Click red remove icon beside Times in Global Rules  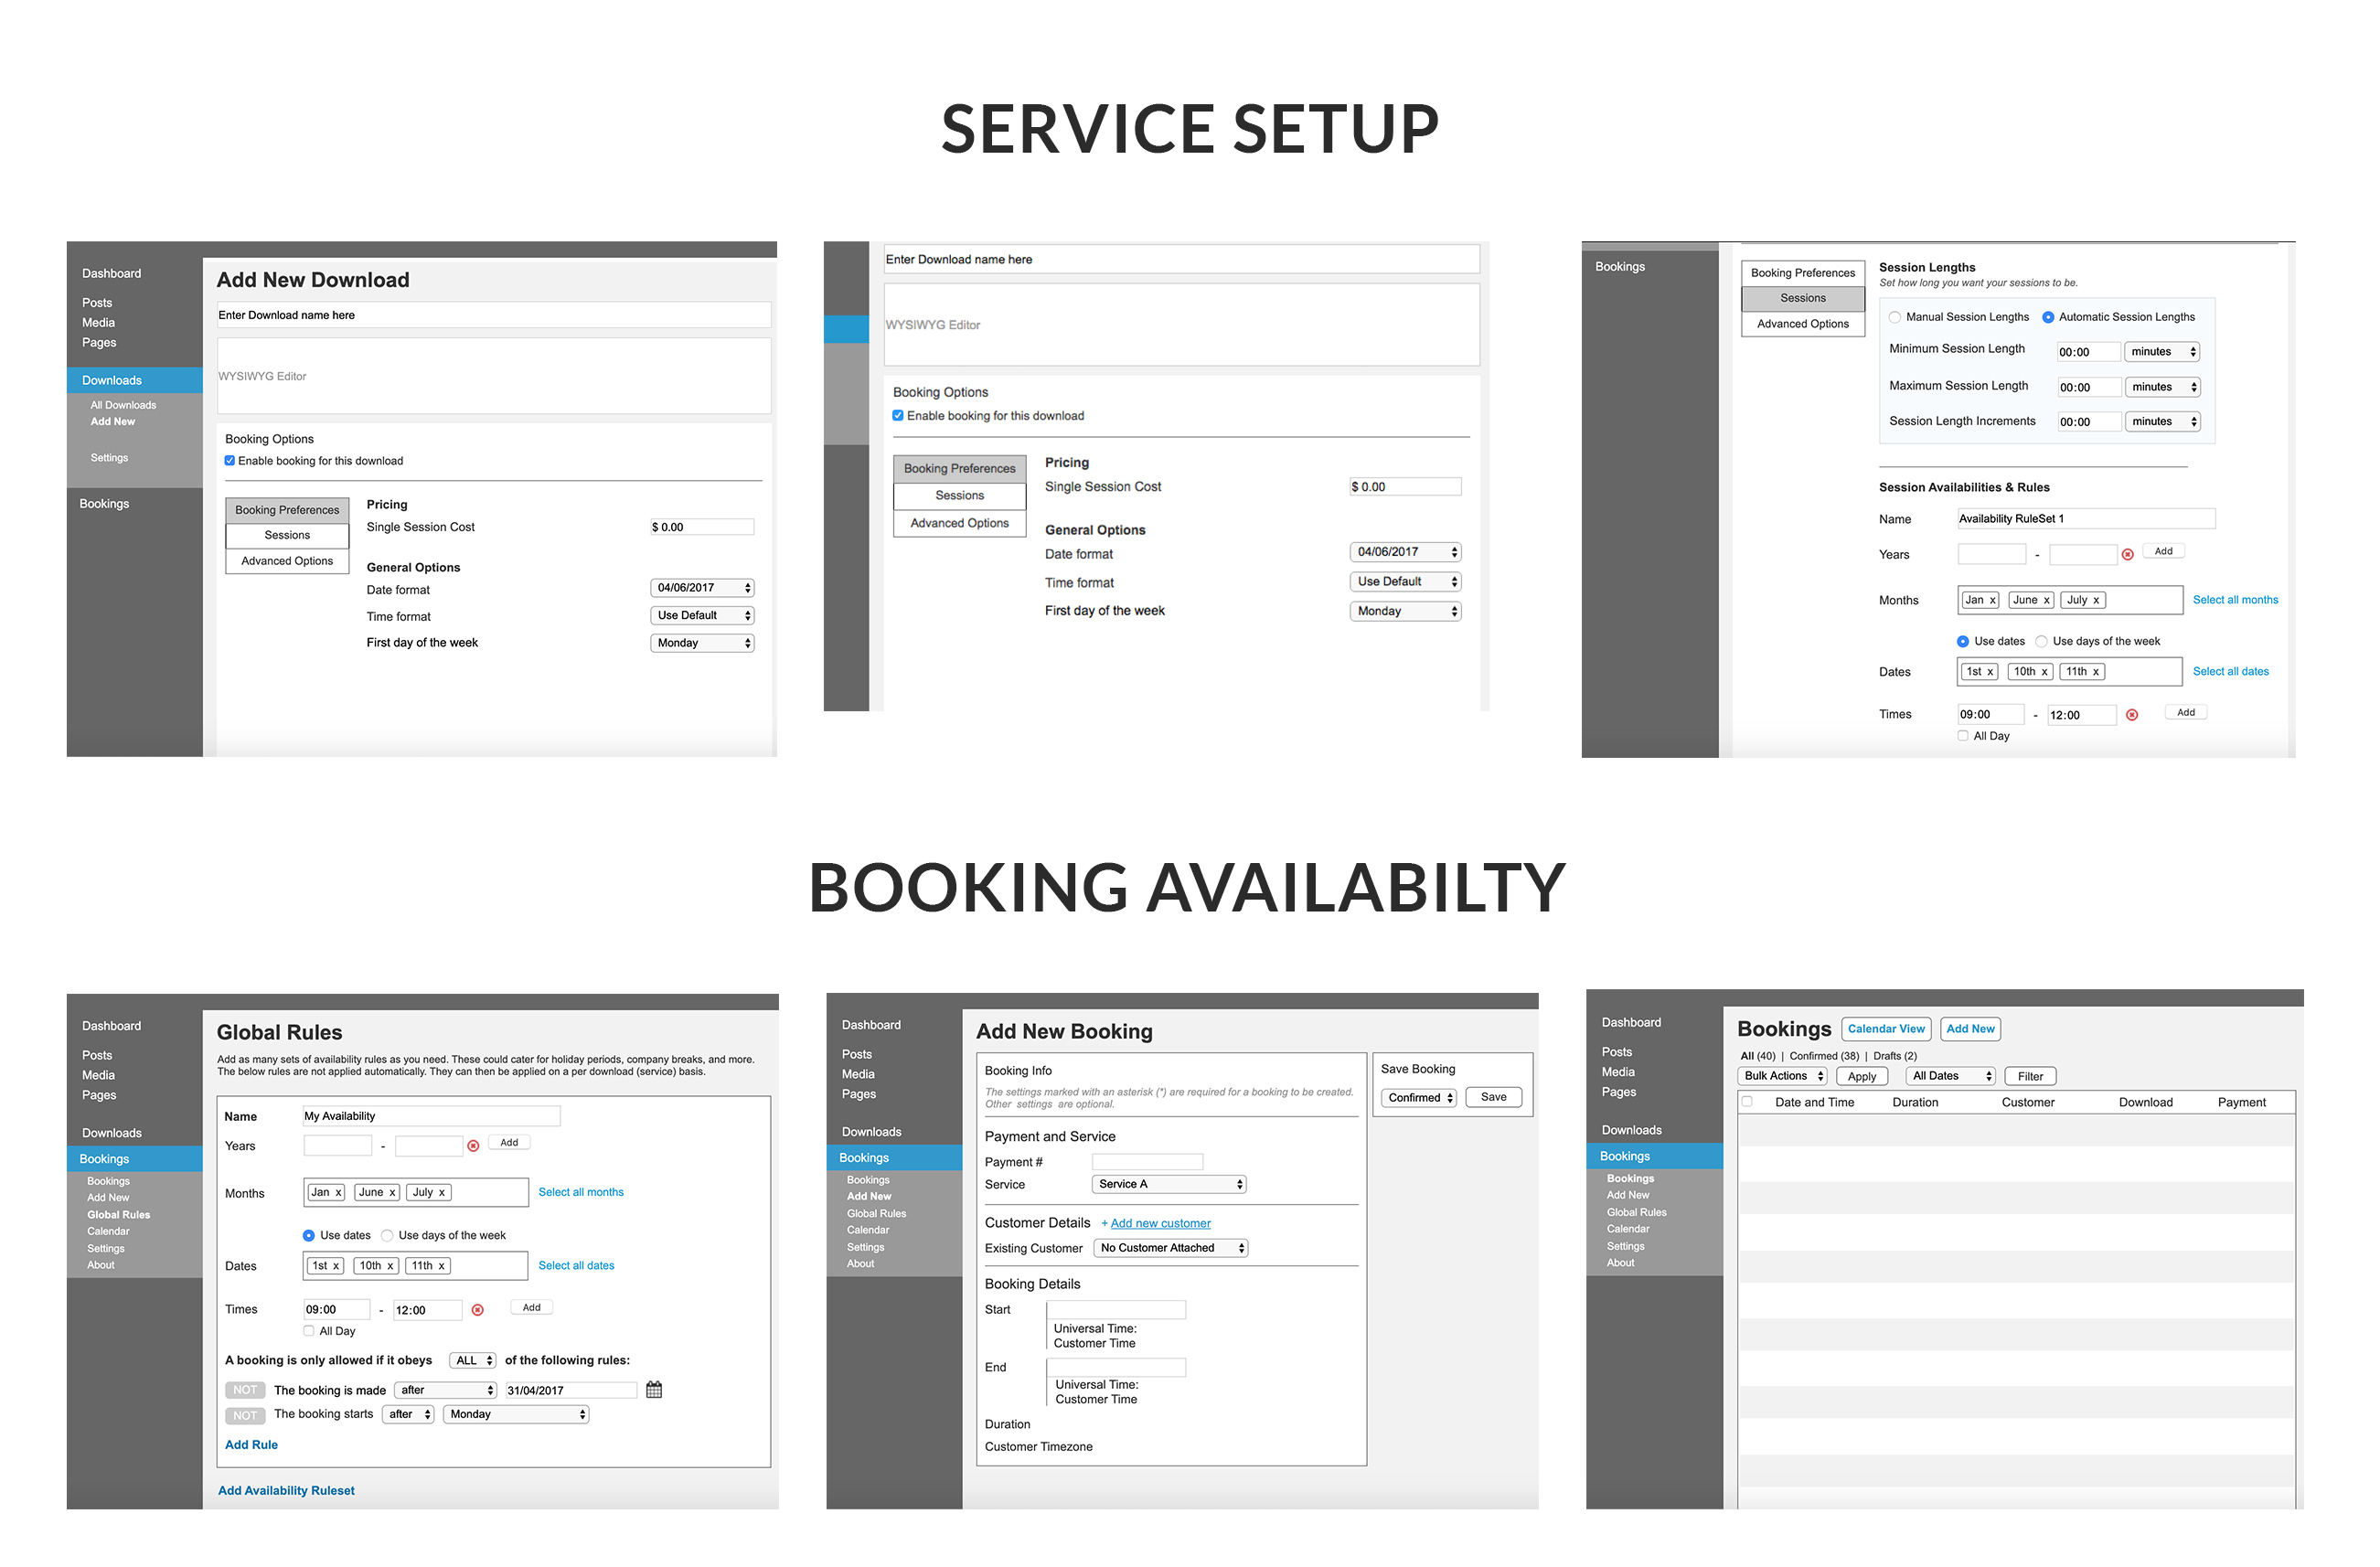(478, 1310)
